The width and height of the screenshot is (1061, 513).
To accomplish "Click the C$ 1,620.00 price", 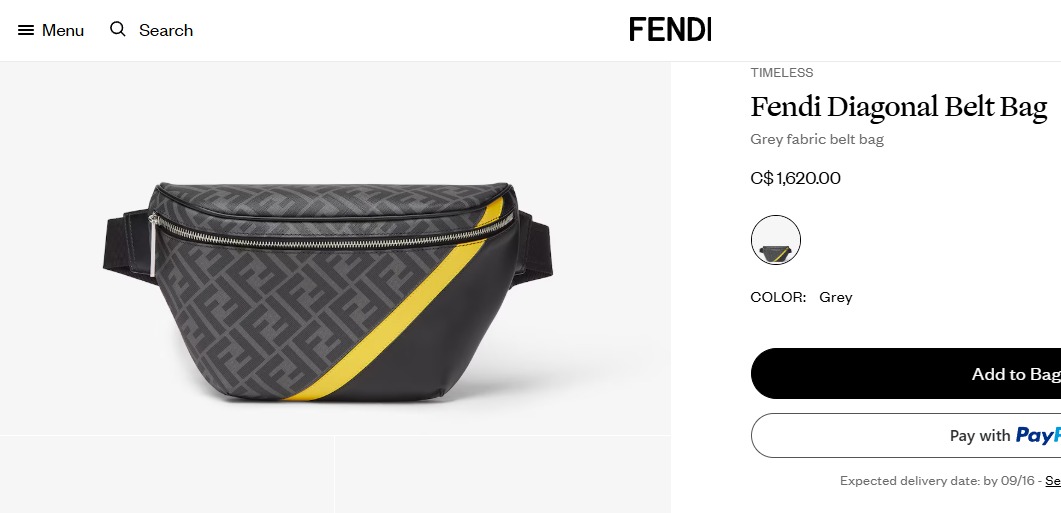I will [x=795, y=178].
